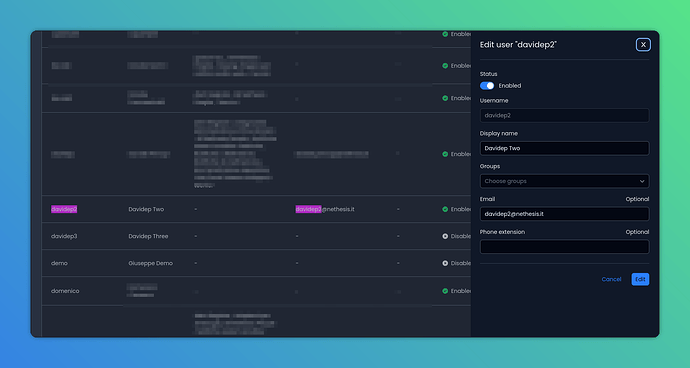Click enabled status icon in domenico row

point(445,291)
